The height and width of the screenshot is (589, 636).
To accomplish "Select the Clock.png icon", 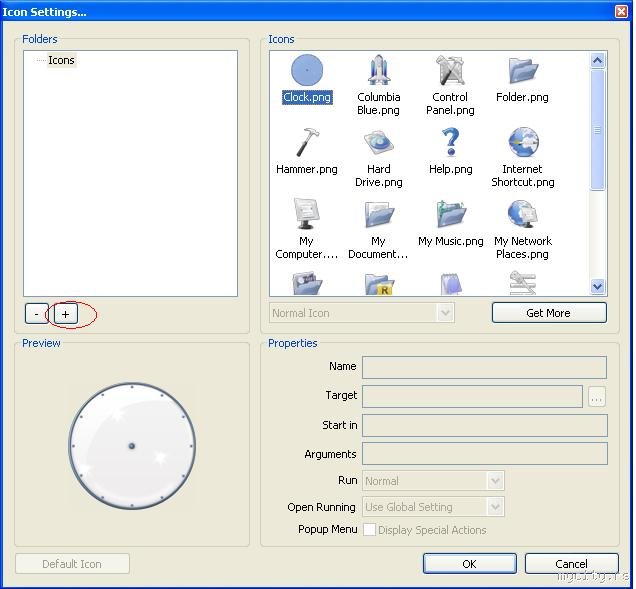I will [307, 72].
